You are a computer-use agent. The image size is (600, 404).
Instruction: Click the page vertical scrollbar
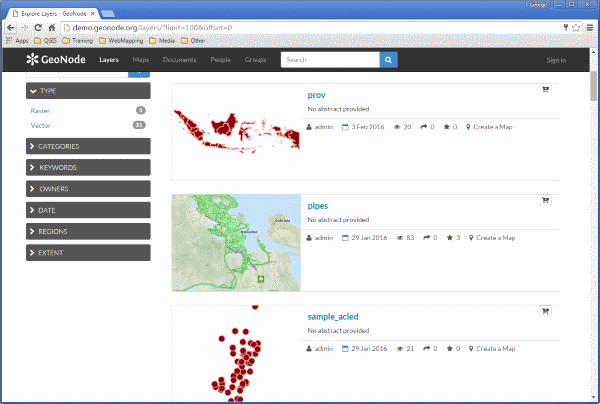593,237
